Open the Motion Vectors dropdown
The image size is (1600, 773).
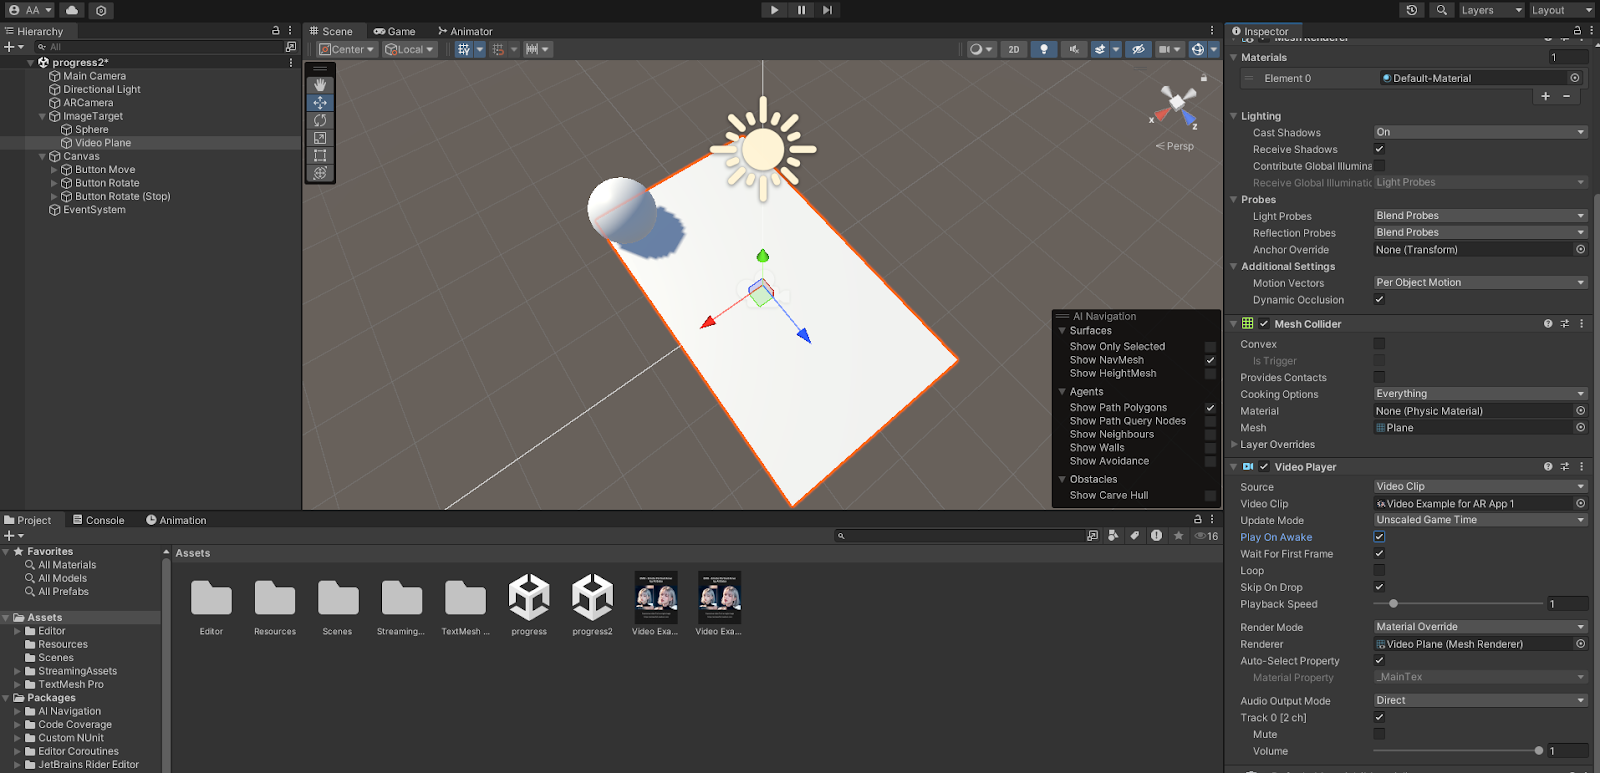coord(1481,283)
